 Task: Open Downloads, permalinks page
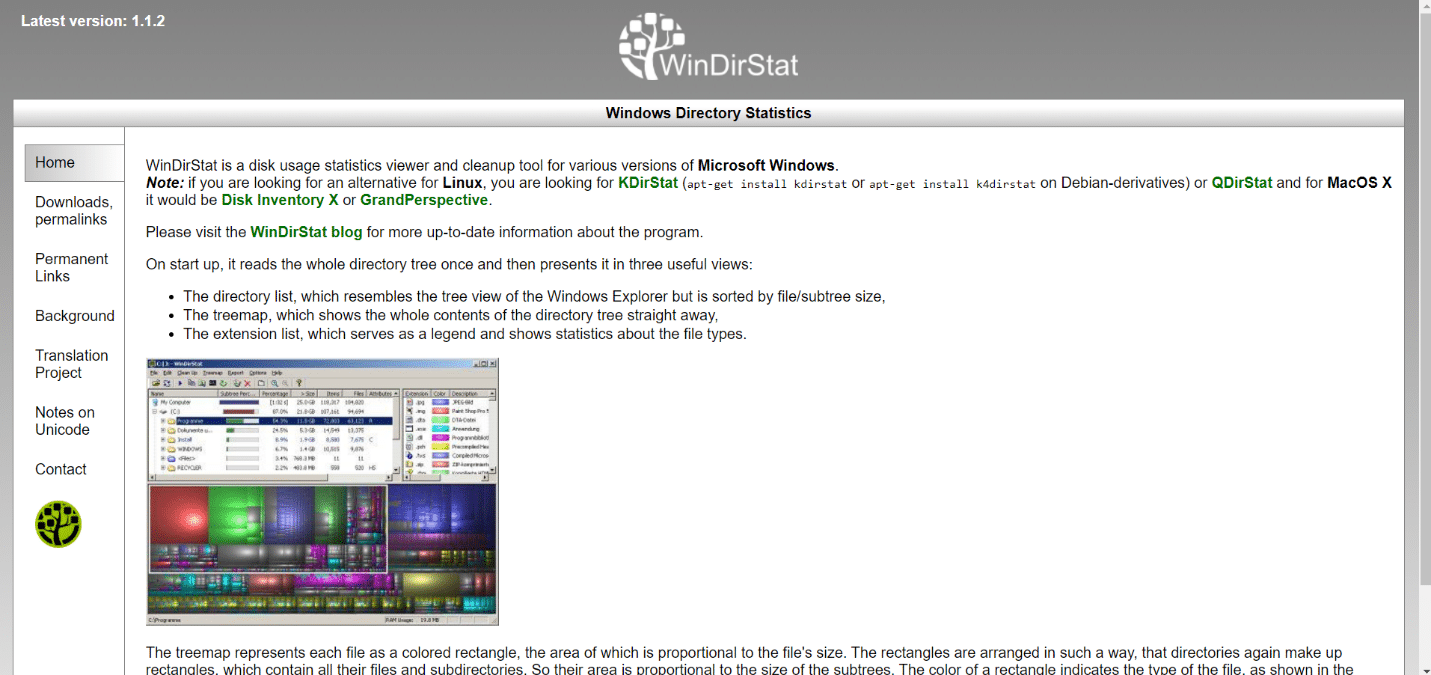tap(74, 211)
